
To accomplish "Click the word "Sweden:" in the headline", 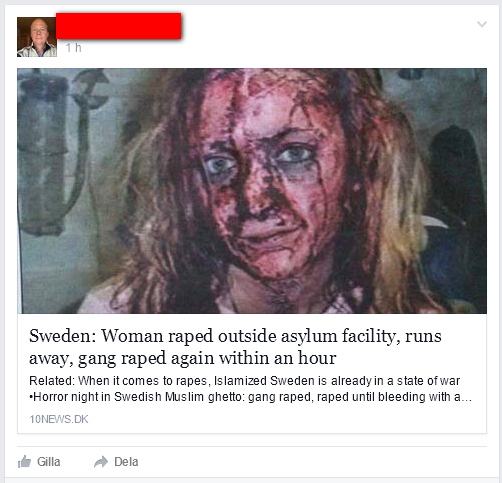I will pyautogui.click(x=62, y=336).
